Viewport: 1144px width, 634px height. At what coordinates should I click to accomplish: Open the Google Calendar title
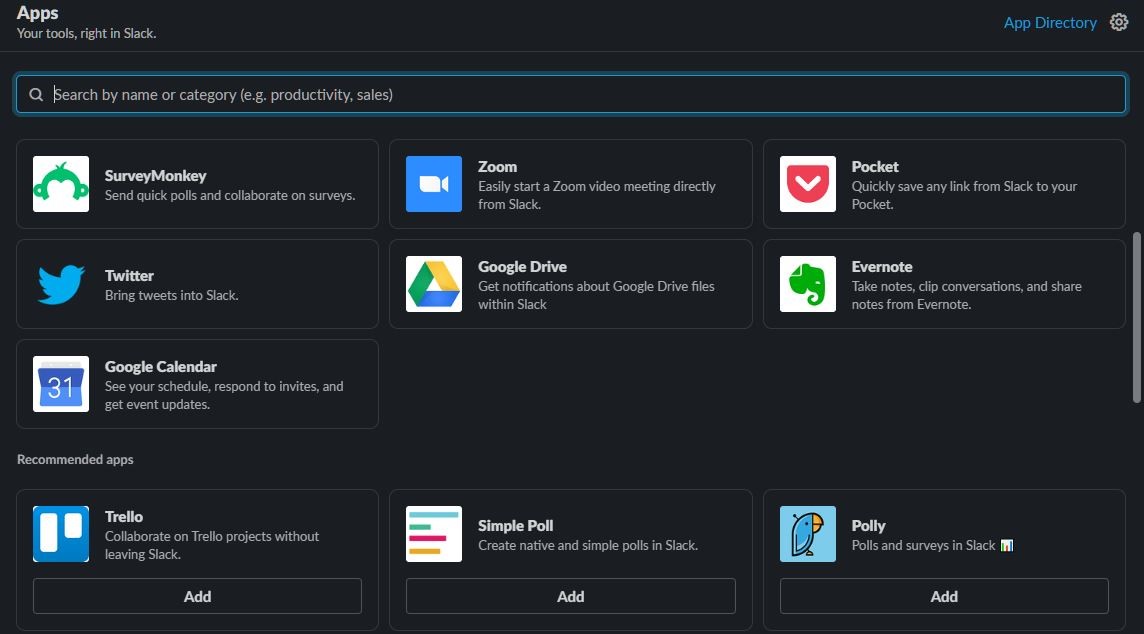coord(161,366)
